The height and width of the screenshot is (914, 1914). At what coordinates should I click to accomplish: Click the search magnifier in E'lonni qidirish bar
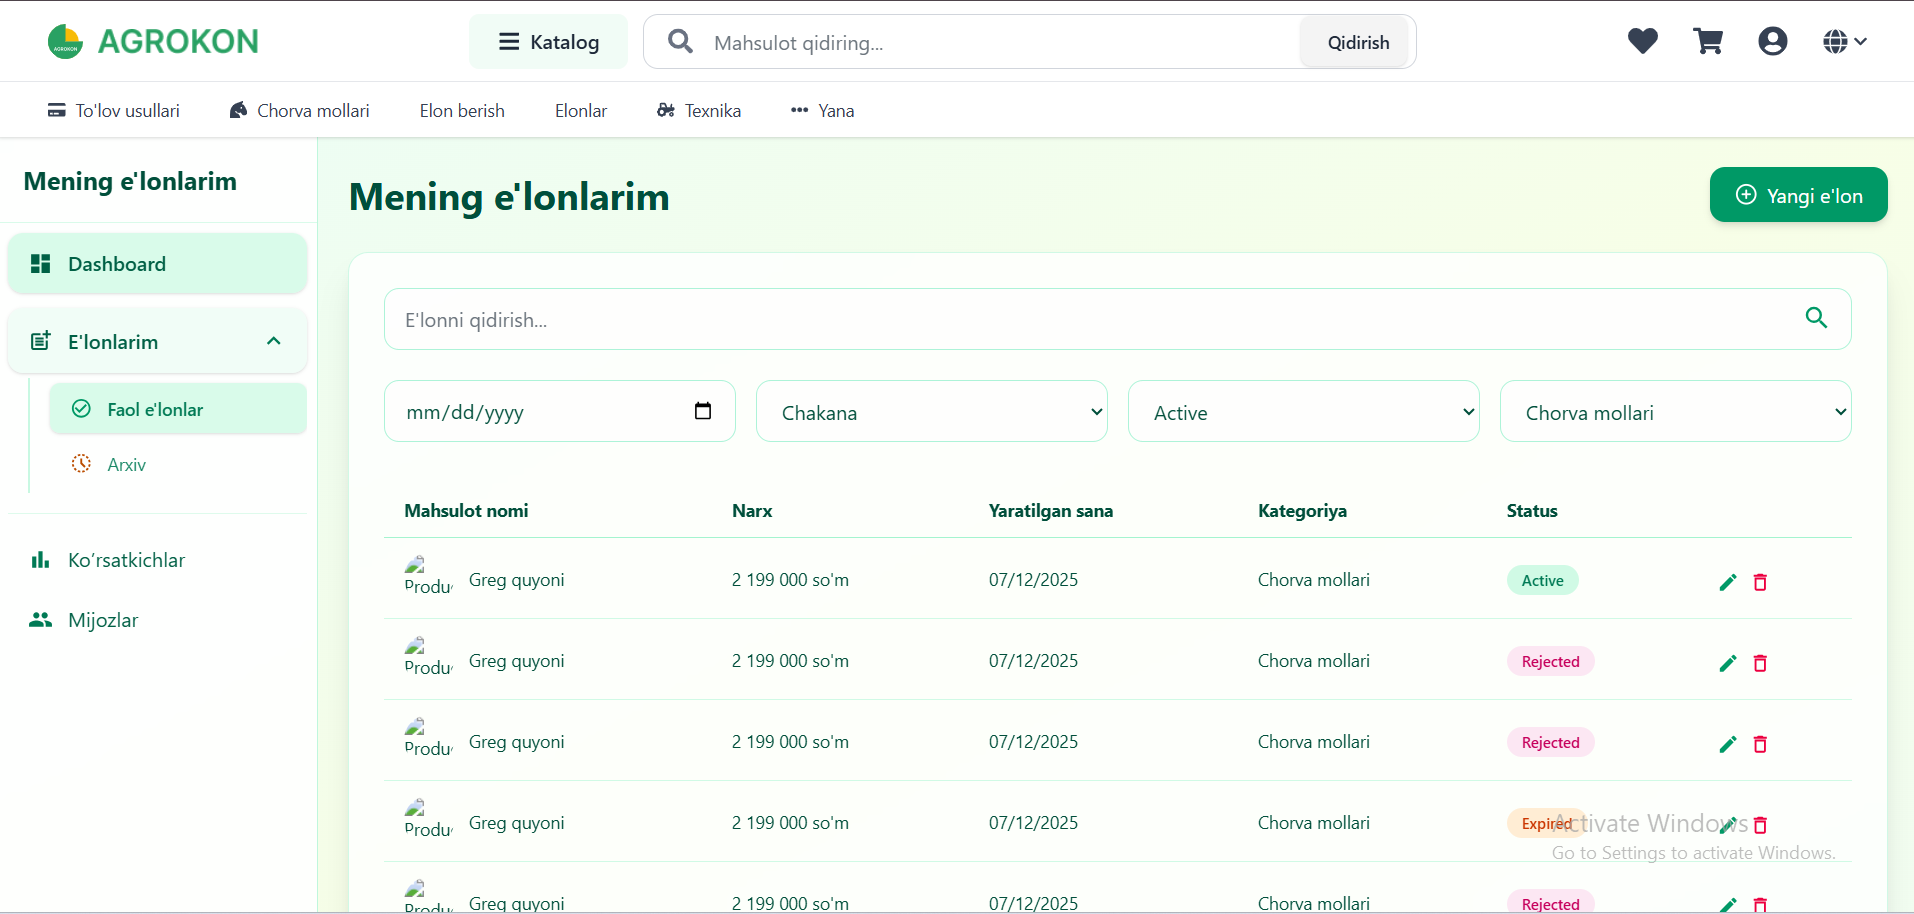pyautogui.click(x=1816, y=318)
